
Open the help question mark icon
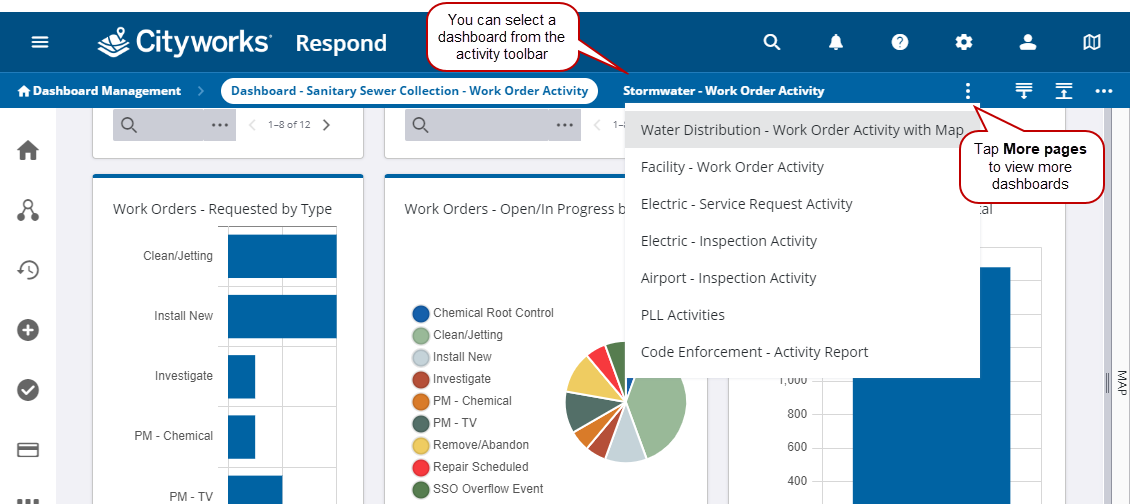click(899, 43)
